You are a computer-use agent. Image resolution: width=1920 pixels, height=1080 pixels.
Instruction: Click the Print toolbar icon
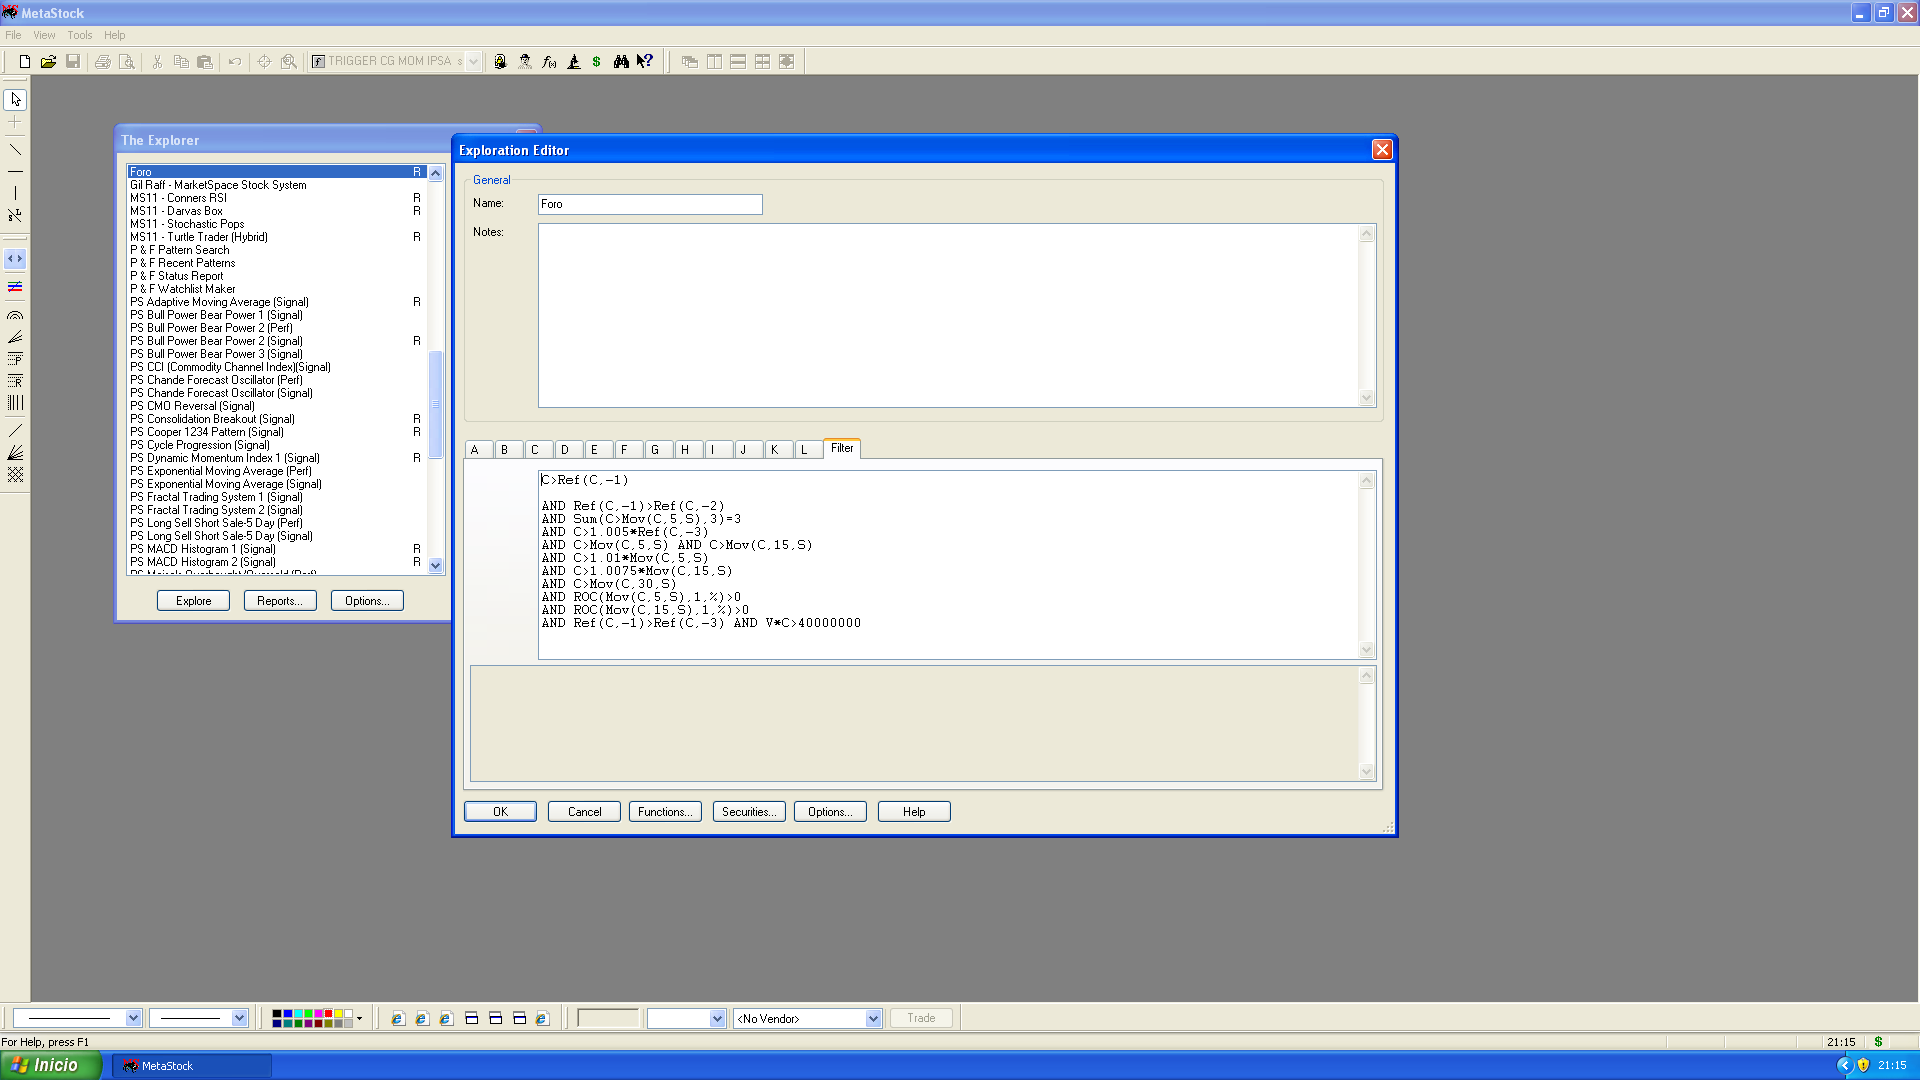click(102, 62)
